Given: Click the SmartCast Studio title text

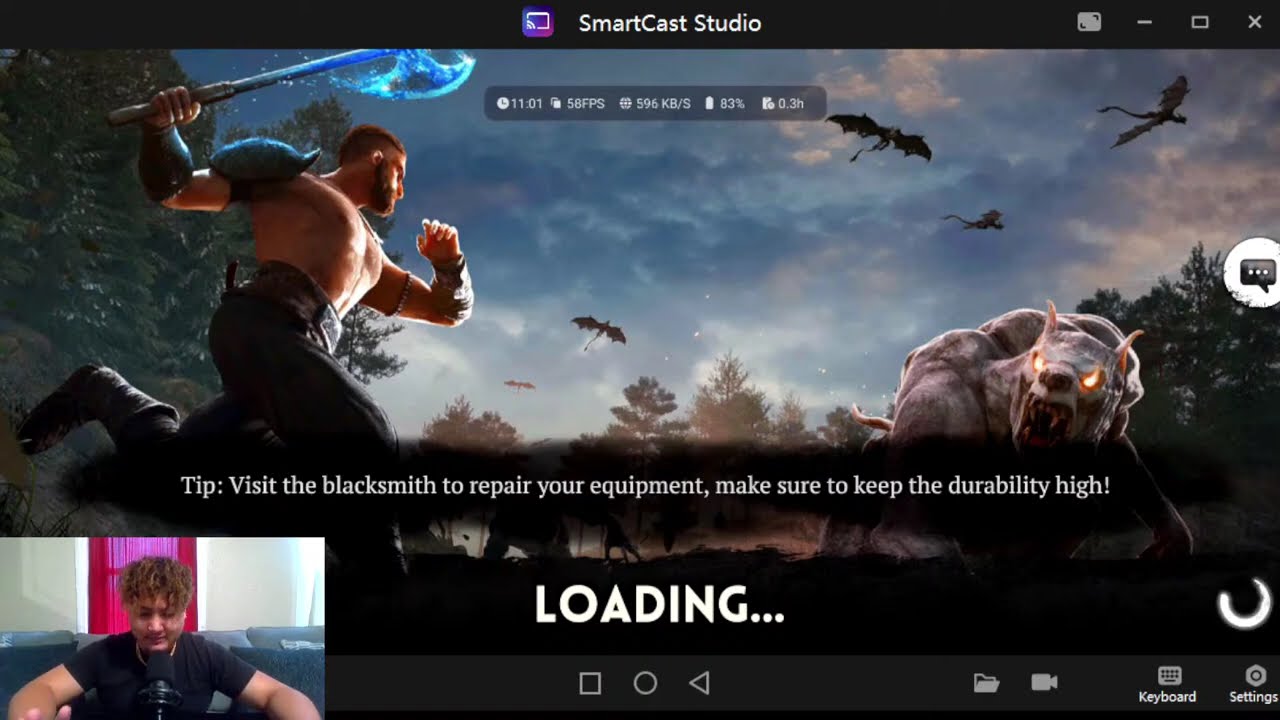Looking at the screenshot, I should pos(670,23).
